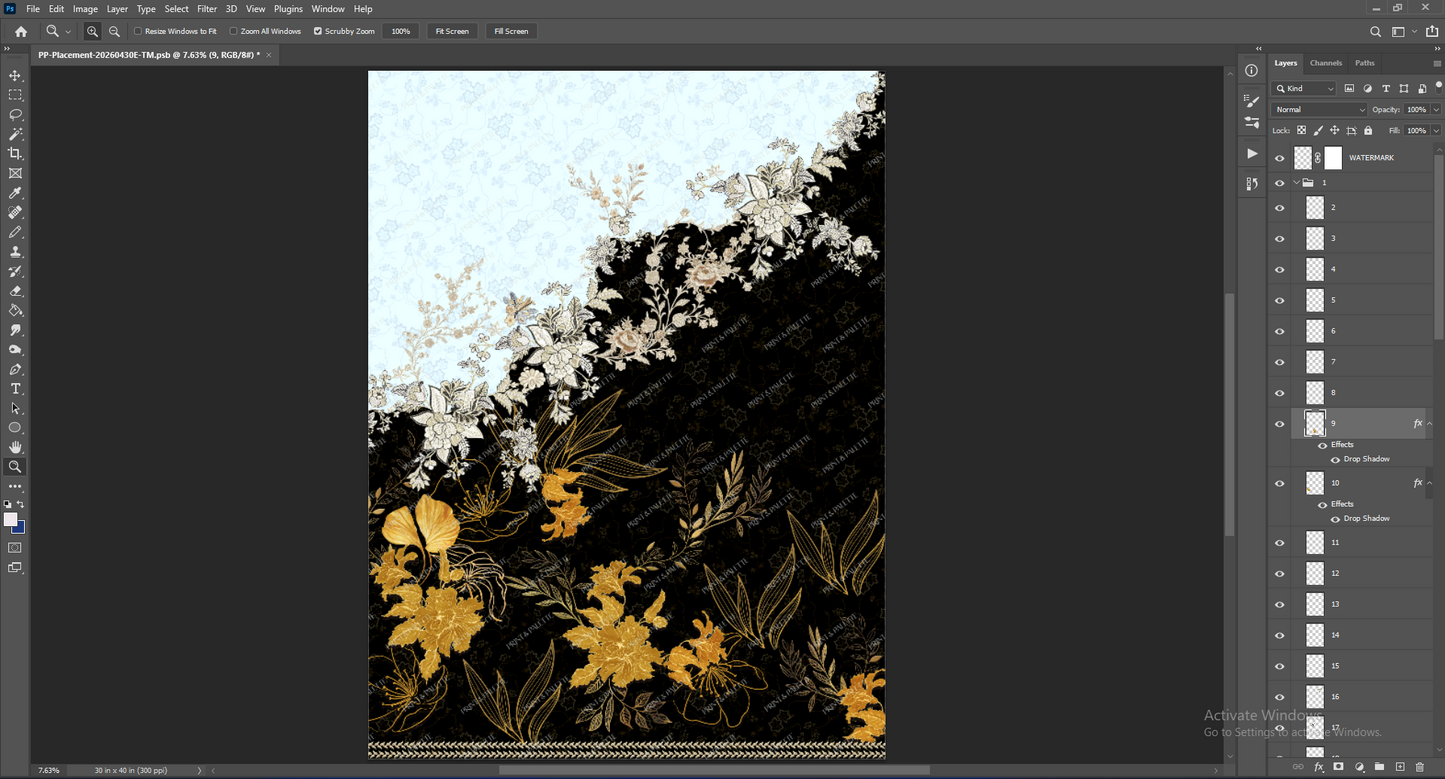Image resolution: width=1445 pixels, height=779 pixels.
Task: Open the background color picker
Action: click(x=20, y=528)
